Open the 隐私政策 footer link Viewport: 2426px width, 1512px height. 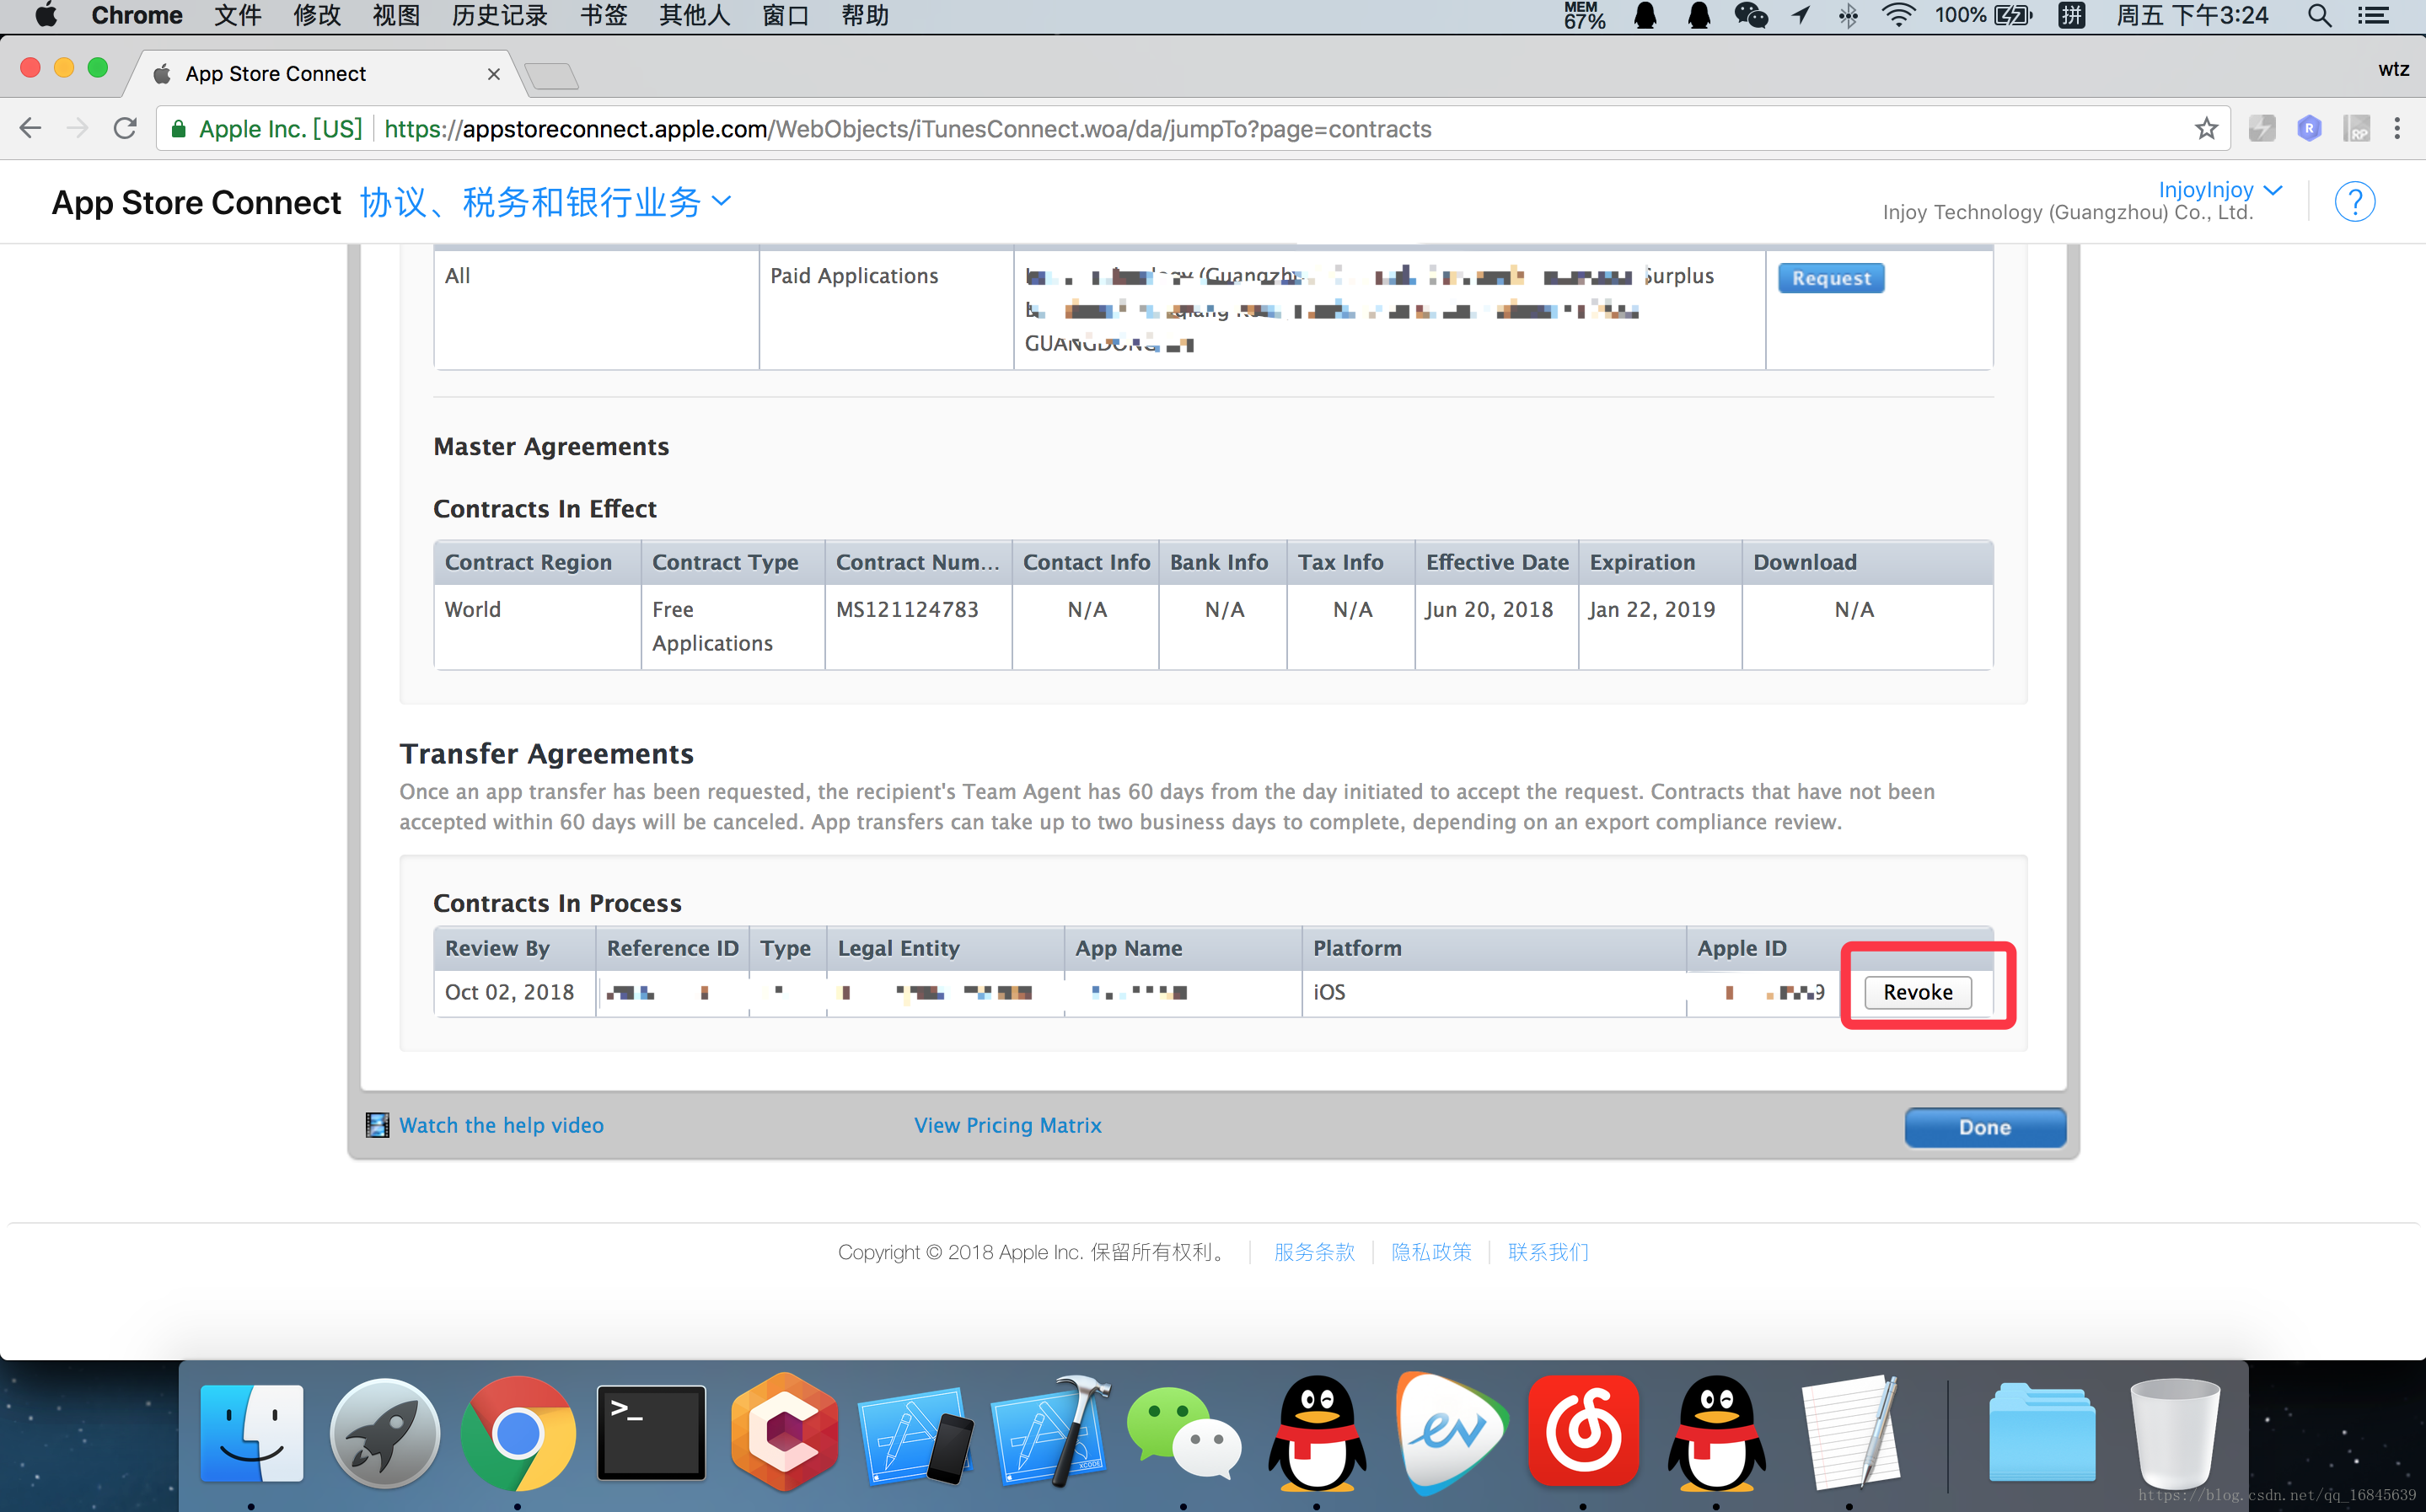click(1431, 1252)
